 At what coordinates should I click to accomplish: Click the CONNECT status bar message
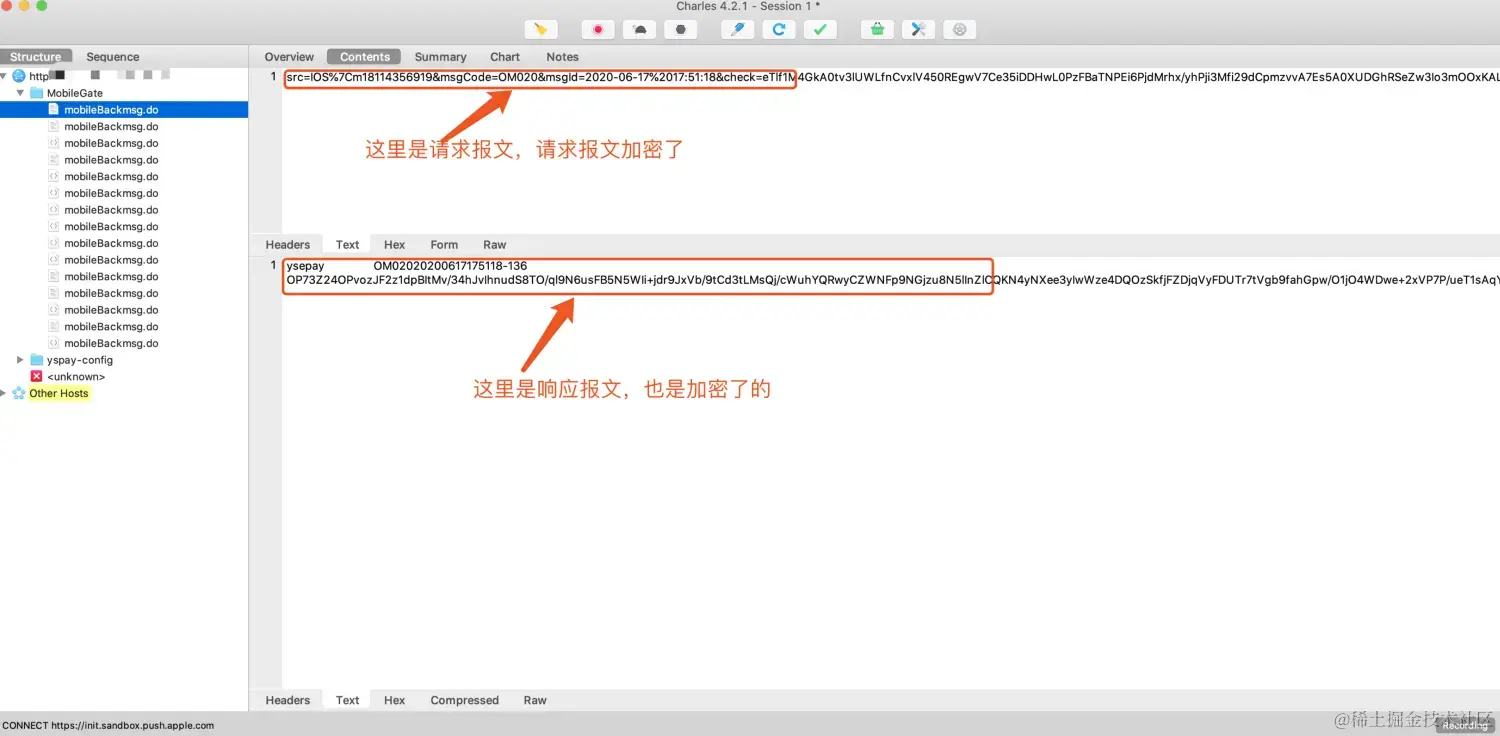pyautogui.click(x=108, y=726)
